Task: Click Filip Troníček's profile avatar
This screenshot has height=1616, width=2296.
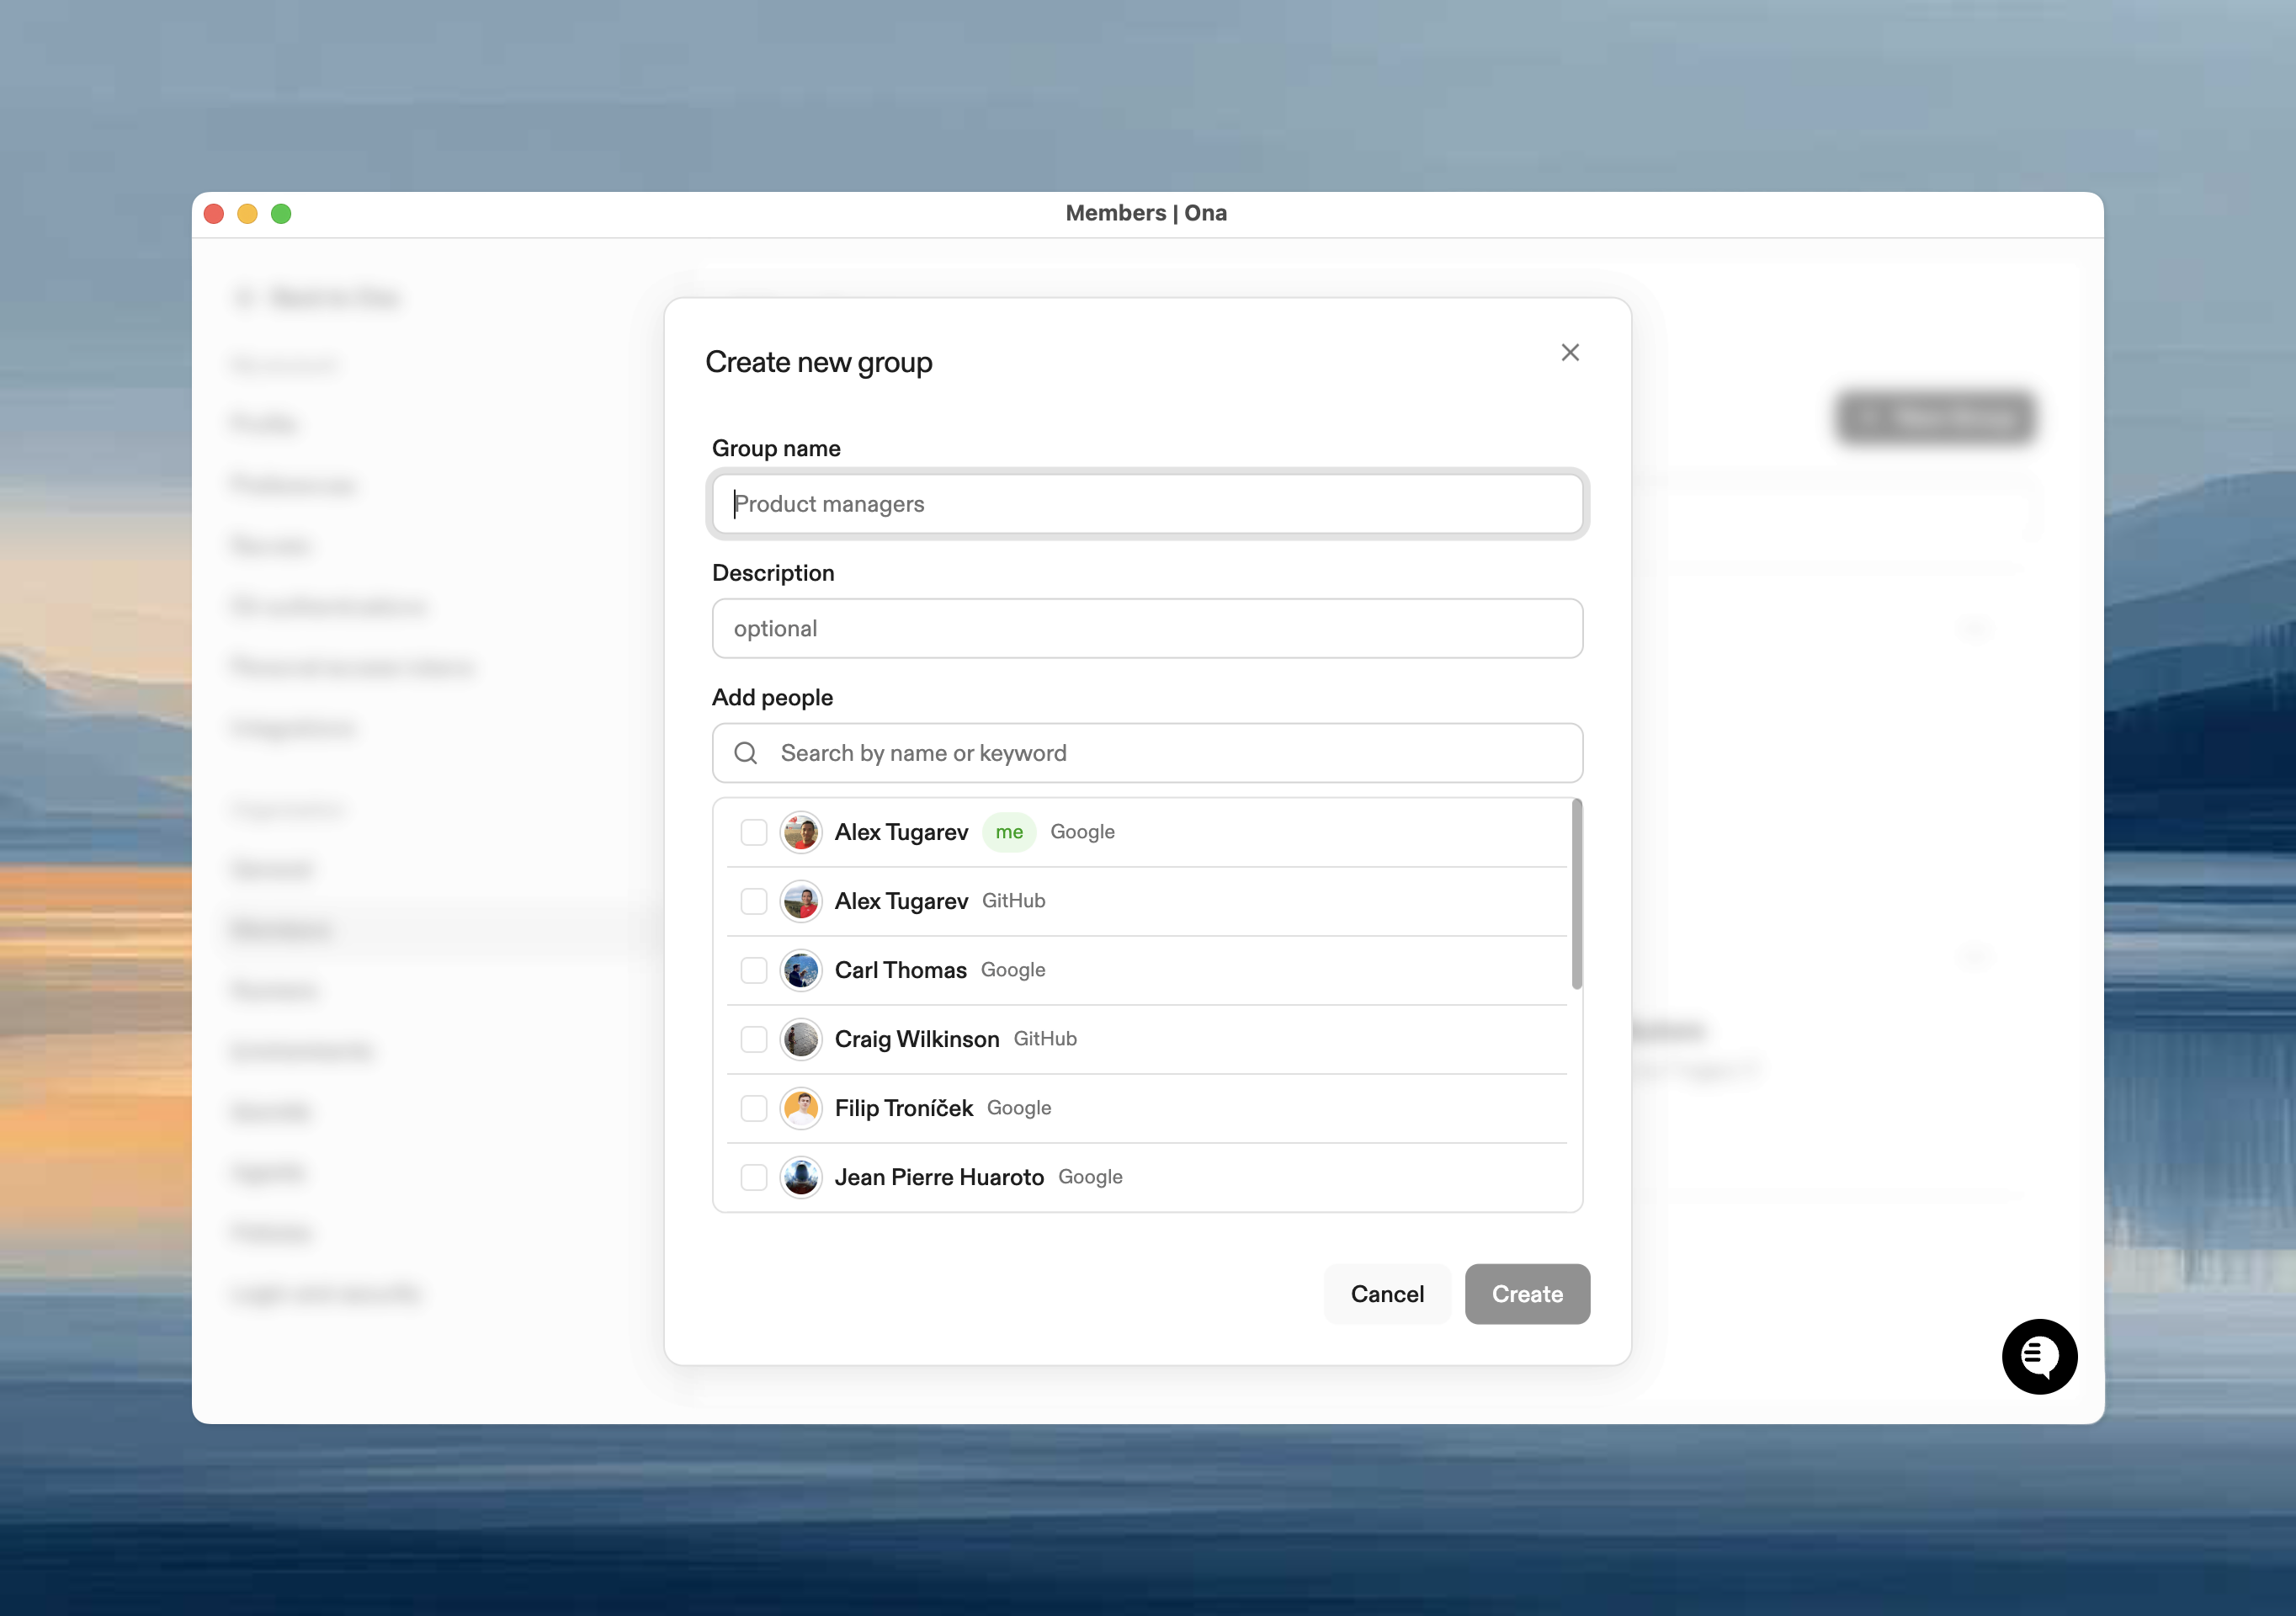Action: pos(801,1108)
